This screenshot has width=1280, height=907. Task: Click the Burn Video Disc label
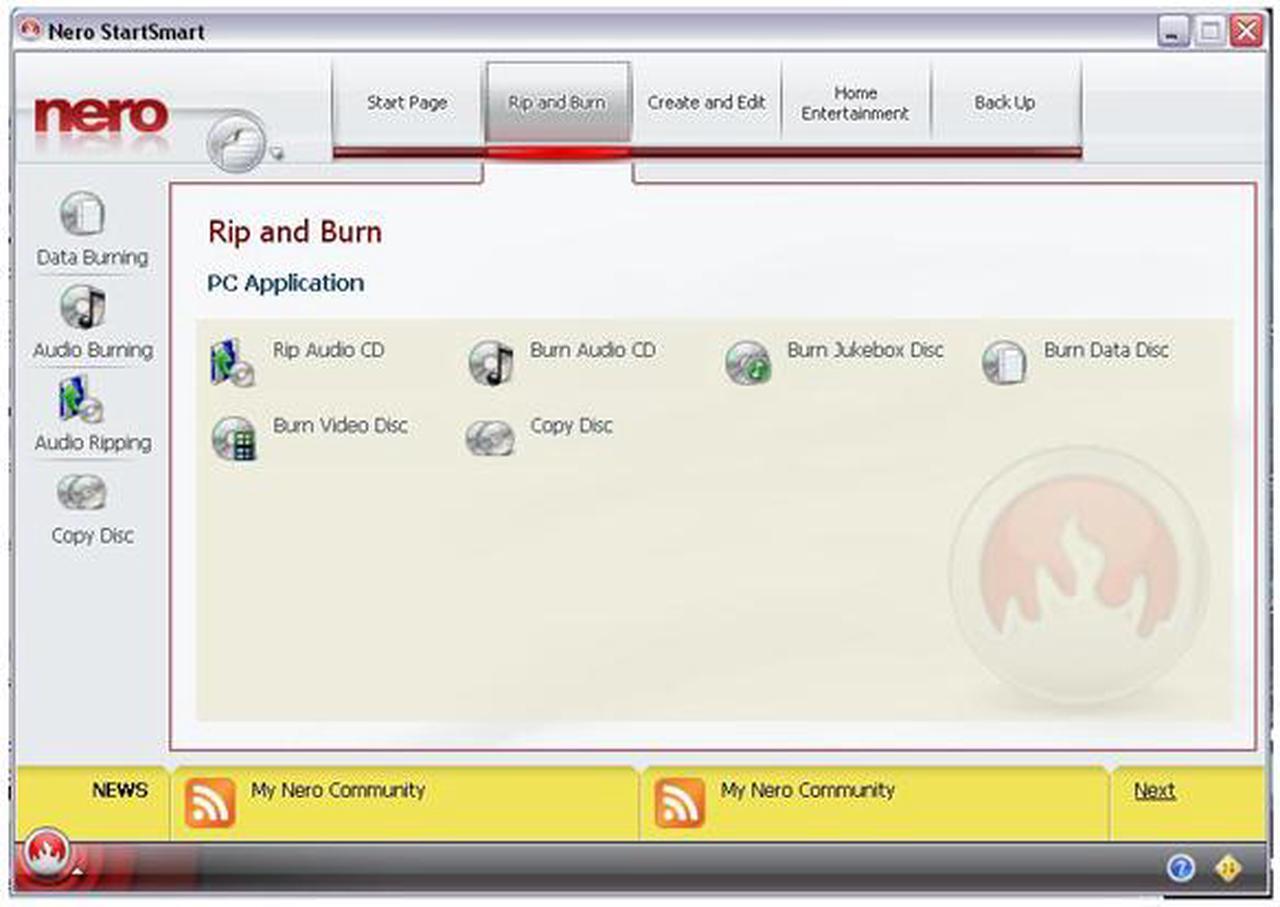[x=340, y=425]
